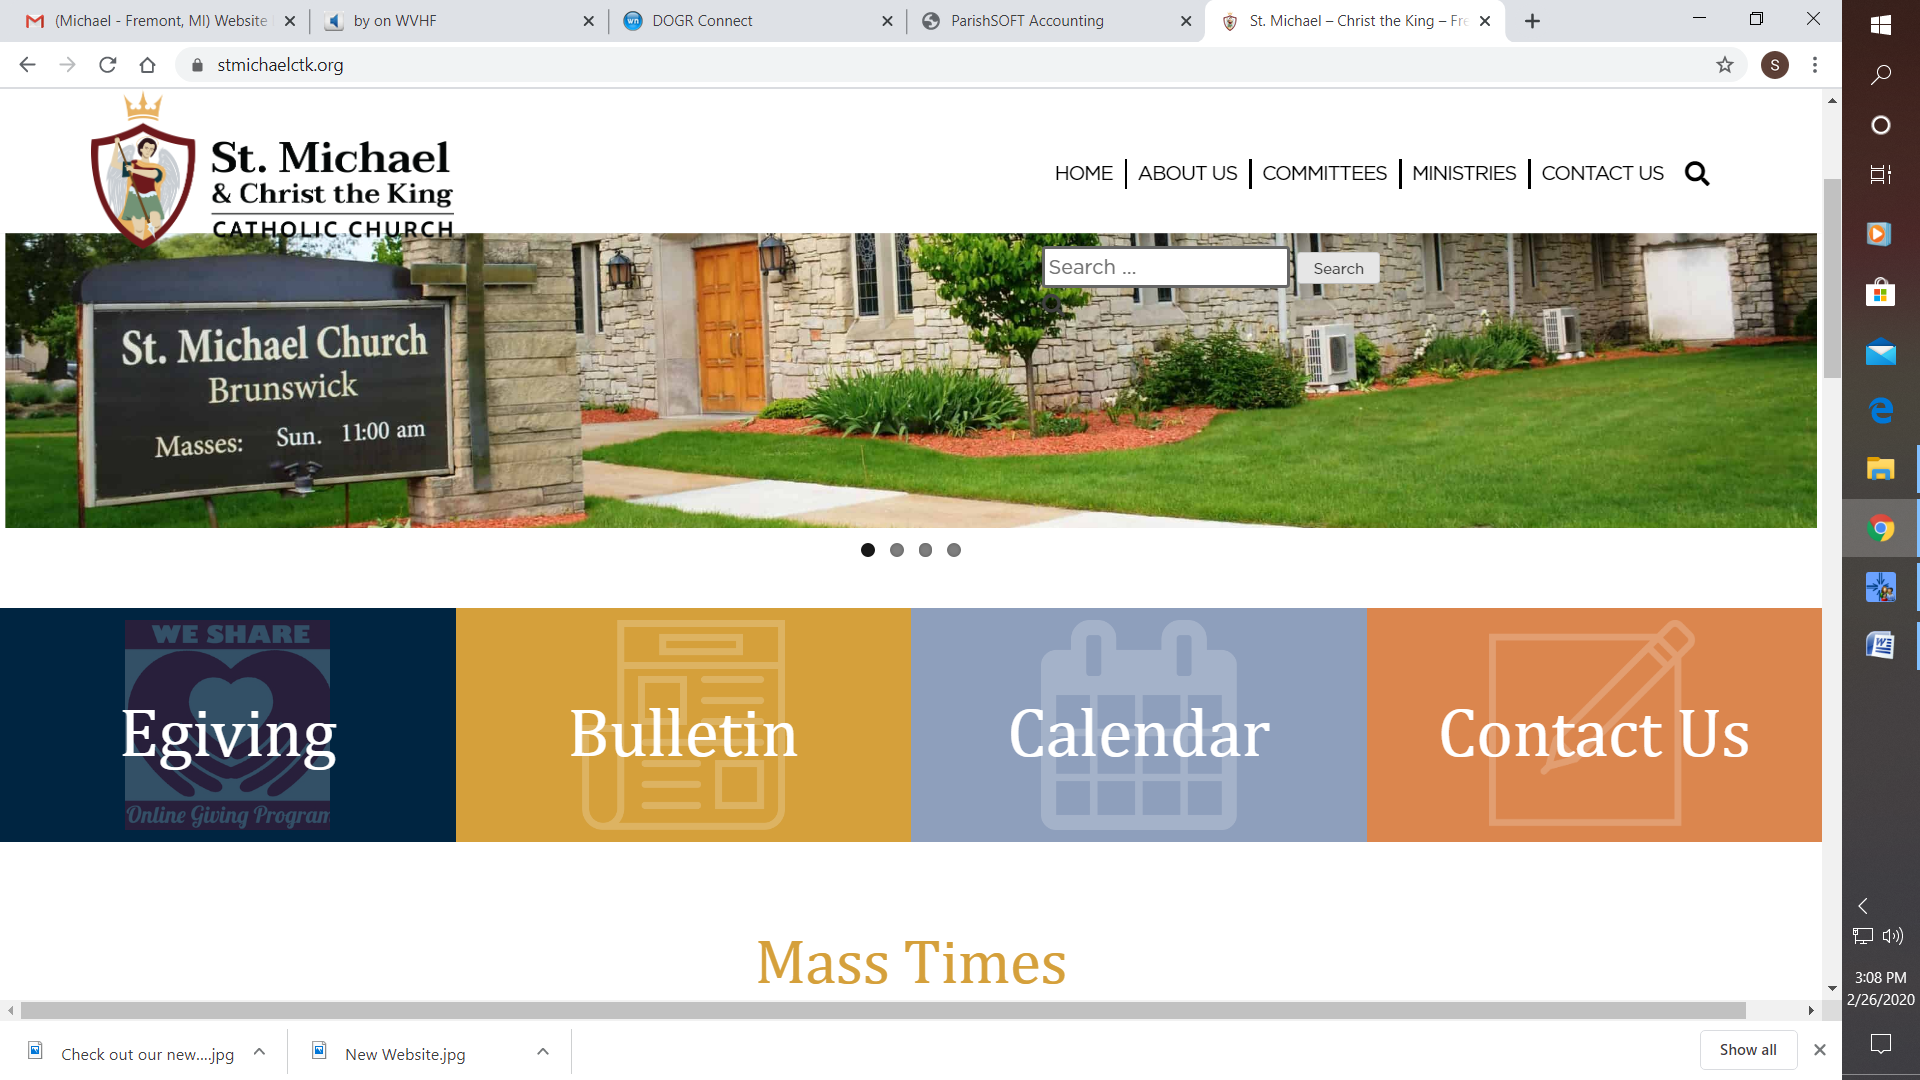Expand options for Check out our new jpg download
The width and height of the screenshot is (1920, 1080).
pos(259,1052)
